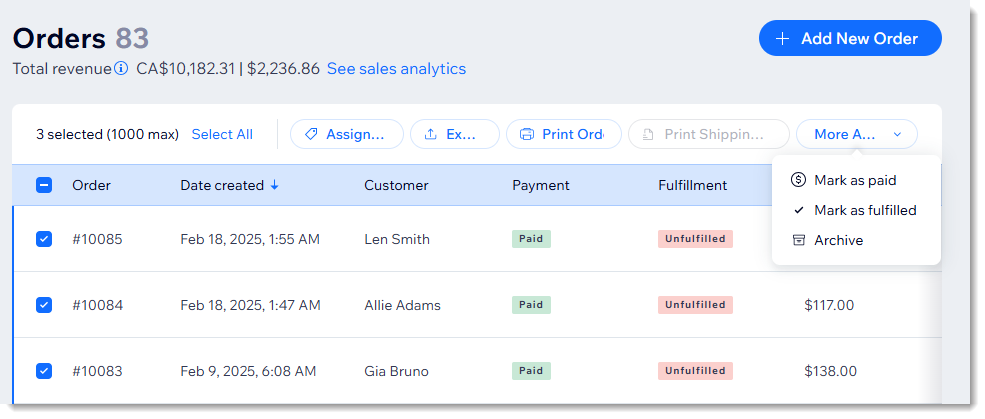This screenshot has width=985, height=419.
Task: Click the Add New Order button
Action: tap(850, 38)
